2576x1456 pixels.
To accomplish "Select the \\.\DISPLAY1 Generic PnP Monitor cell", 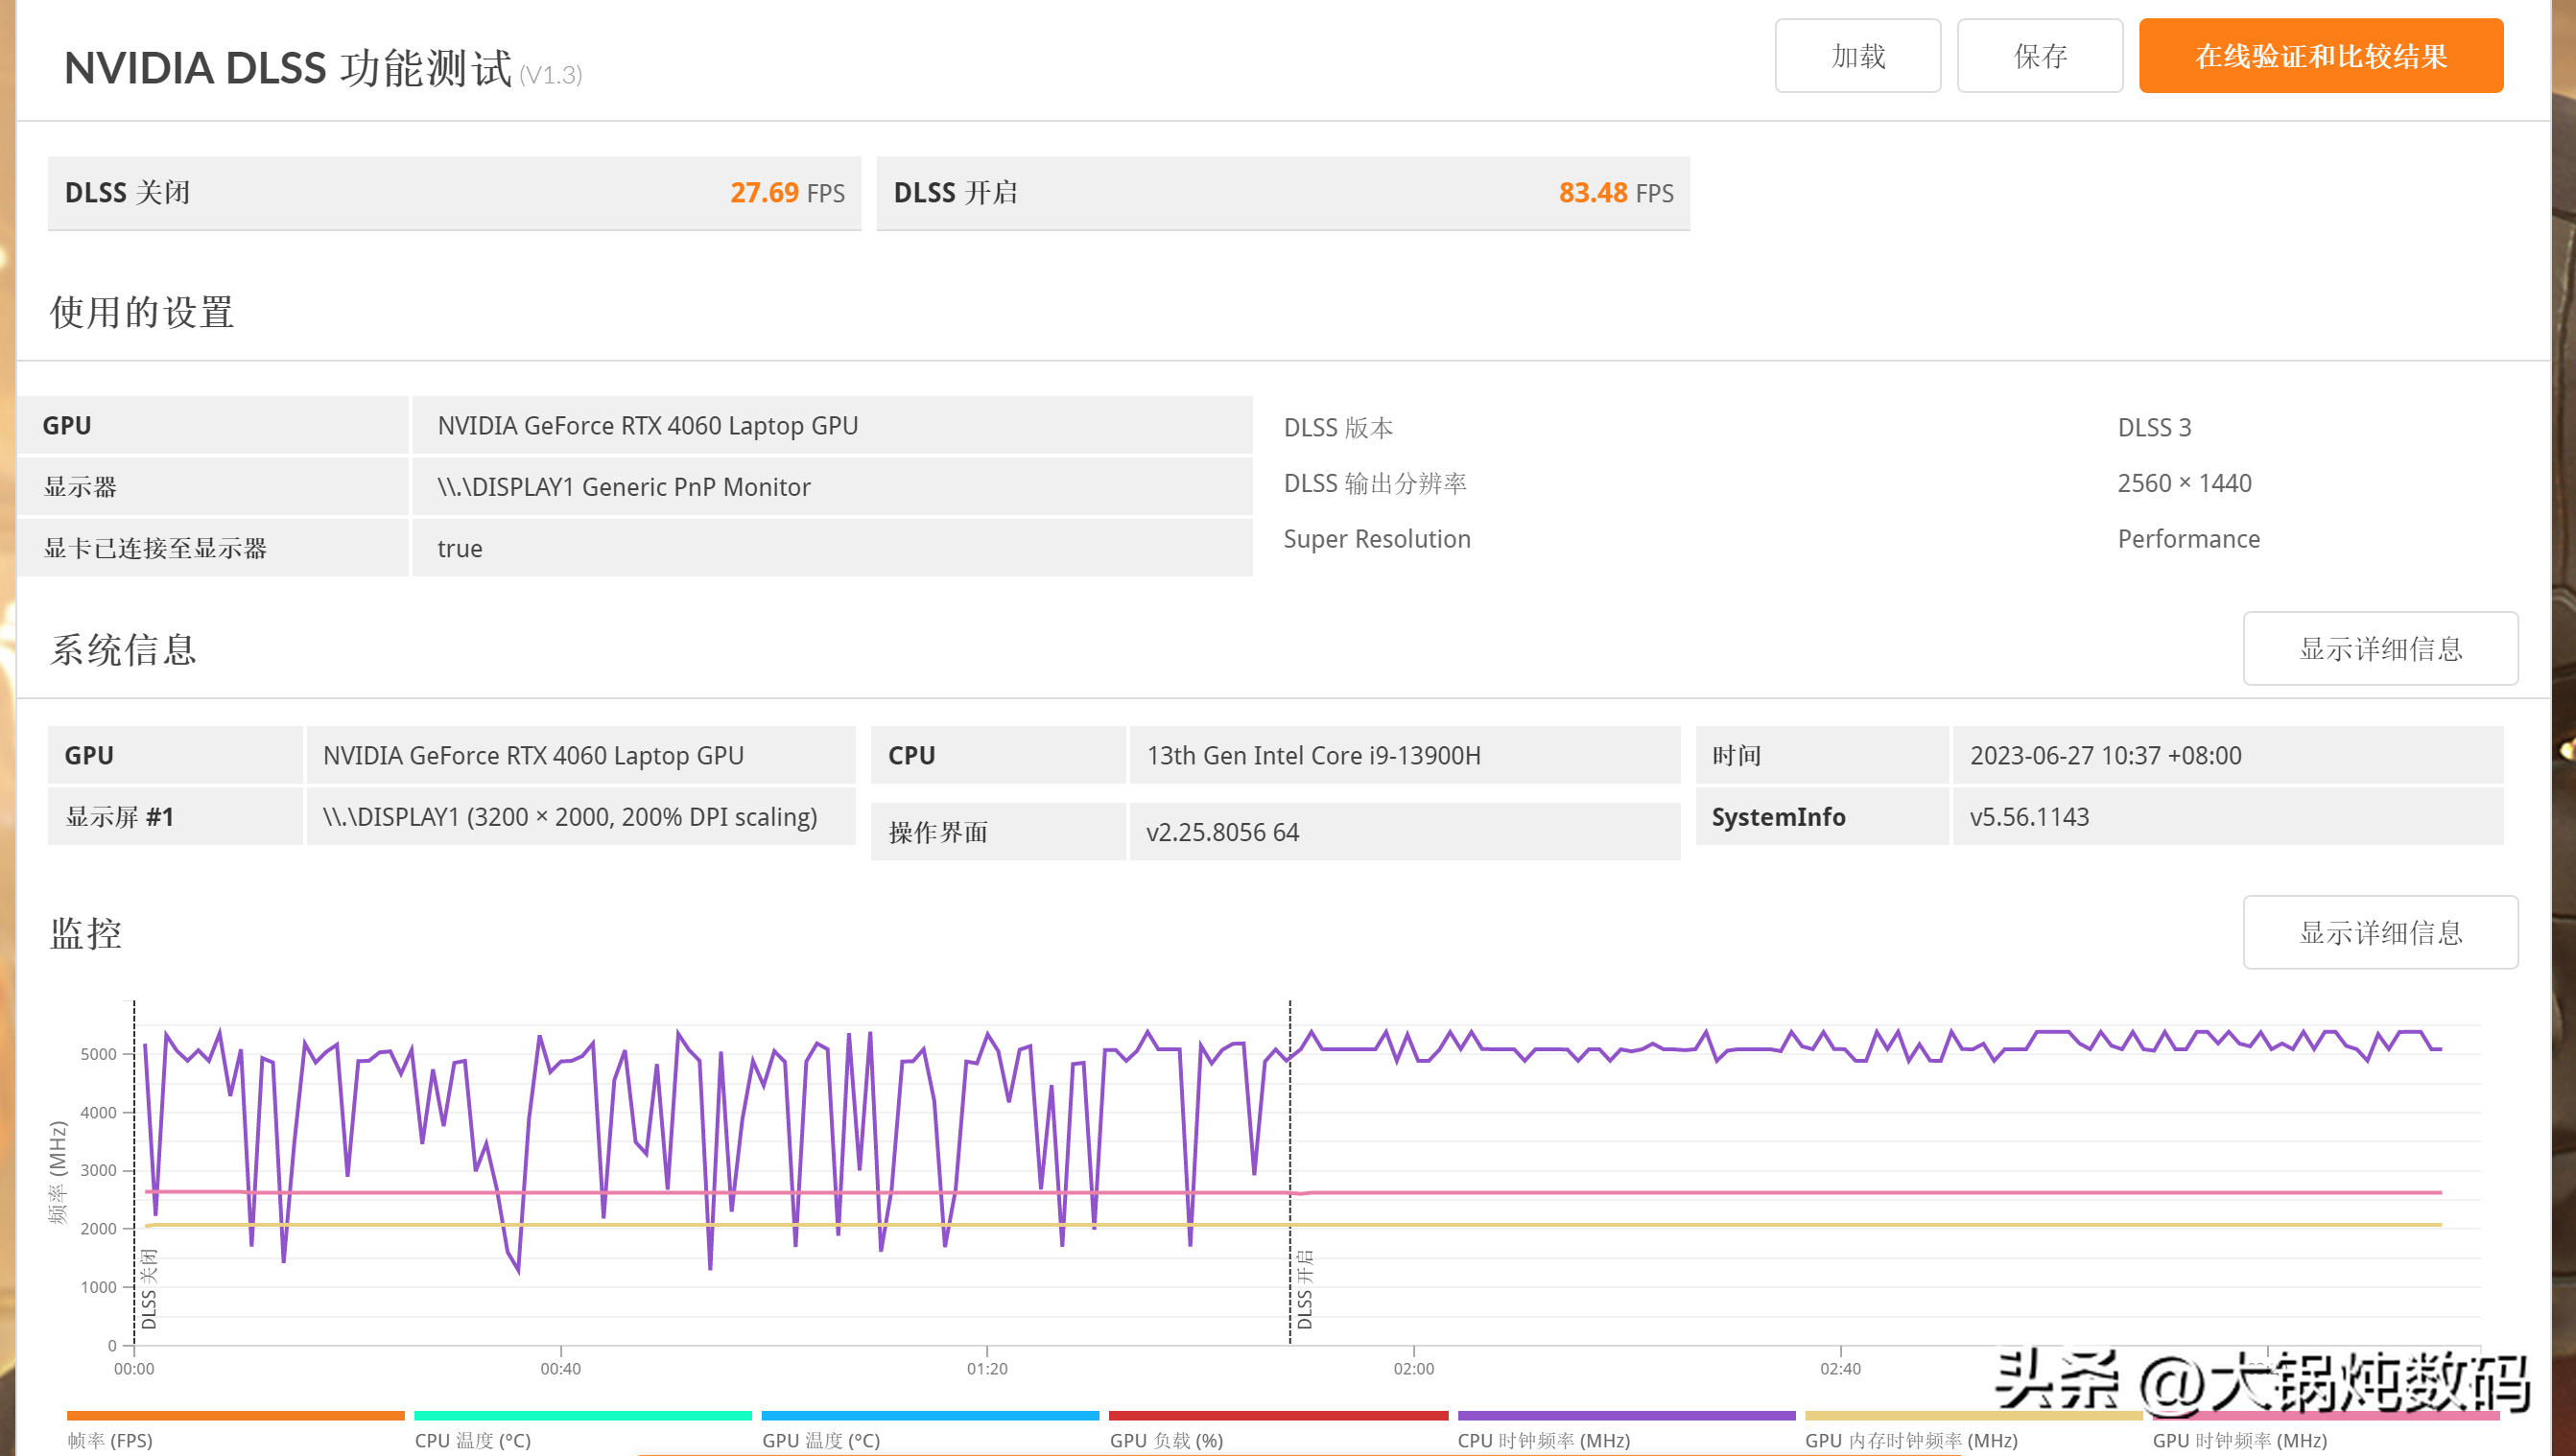I will (832, 487).
